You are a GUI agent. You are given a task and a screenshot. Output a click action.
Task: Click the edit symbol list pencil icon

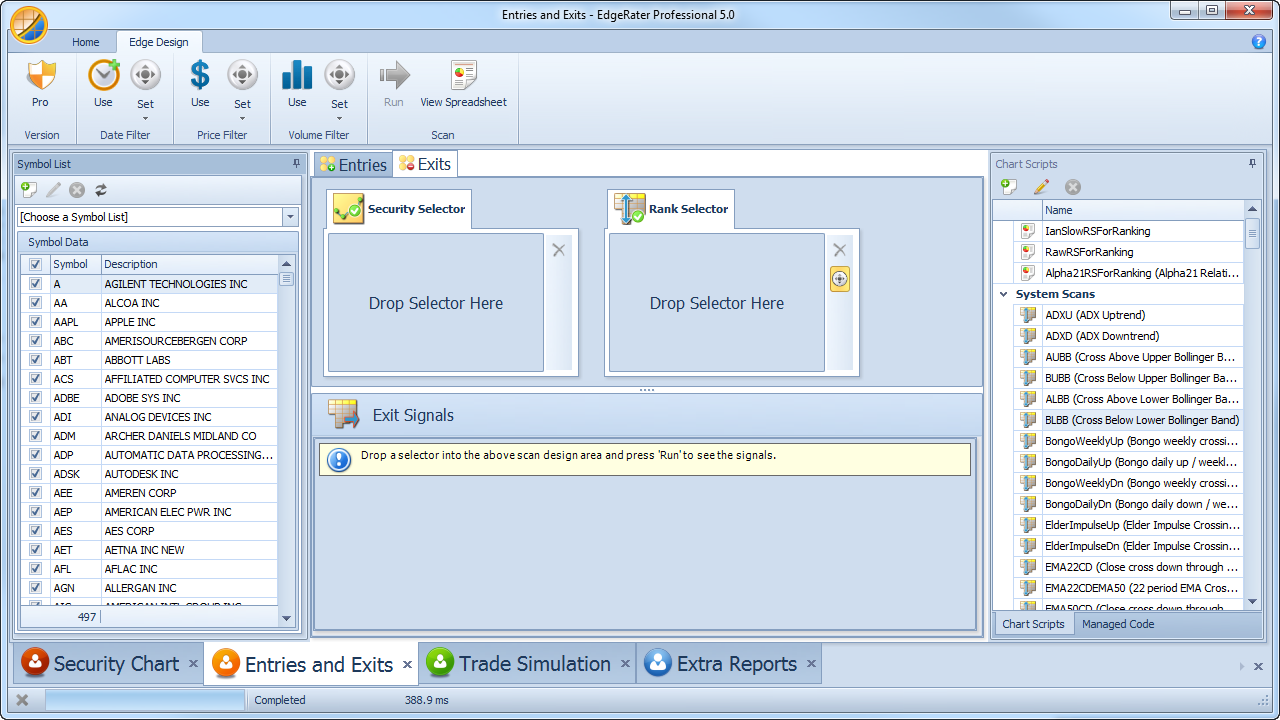point(53,190)
